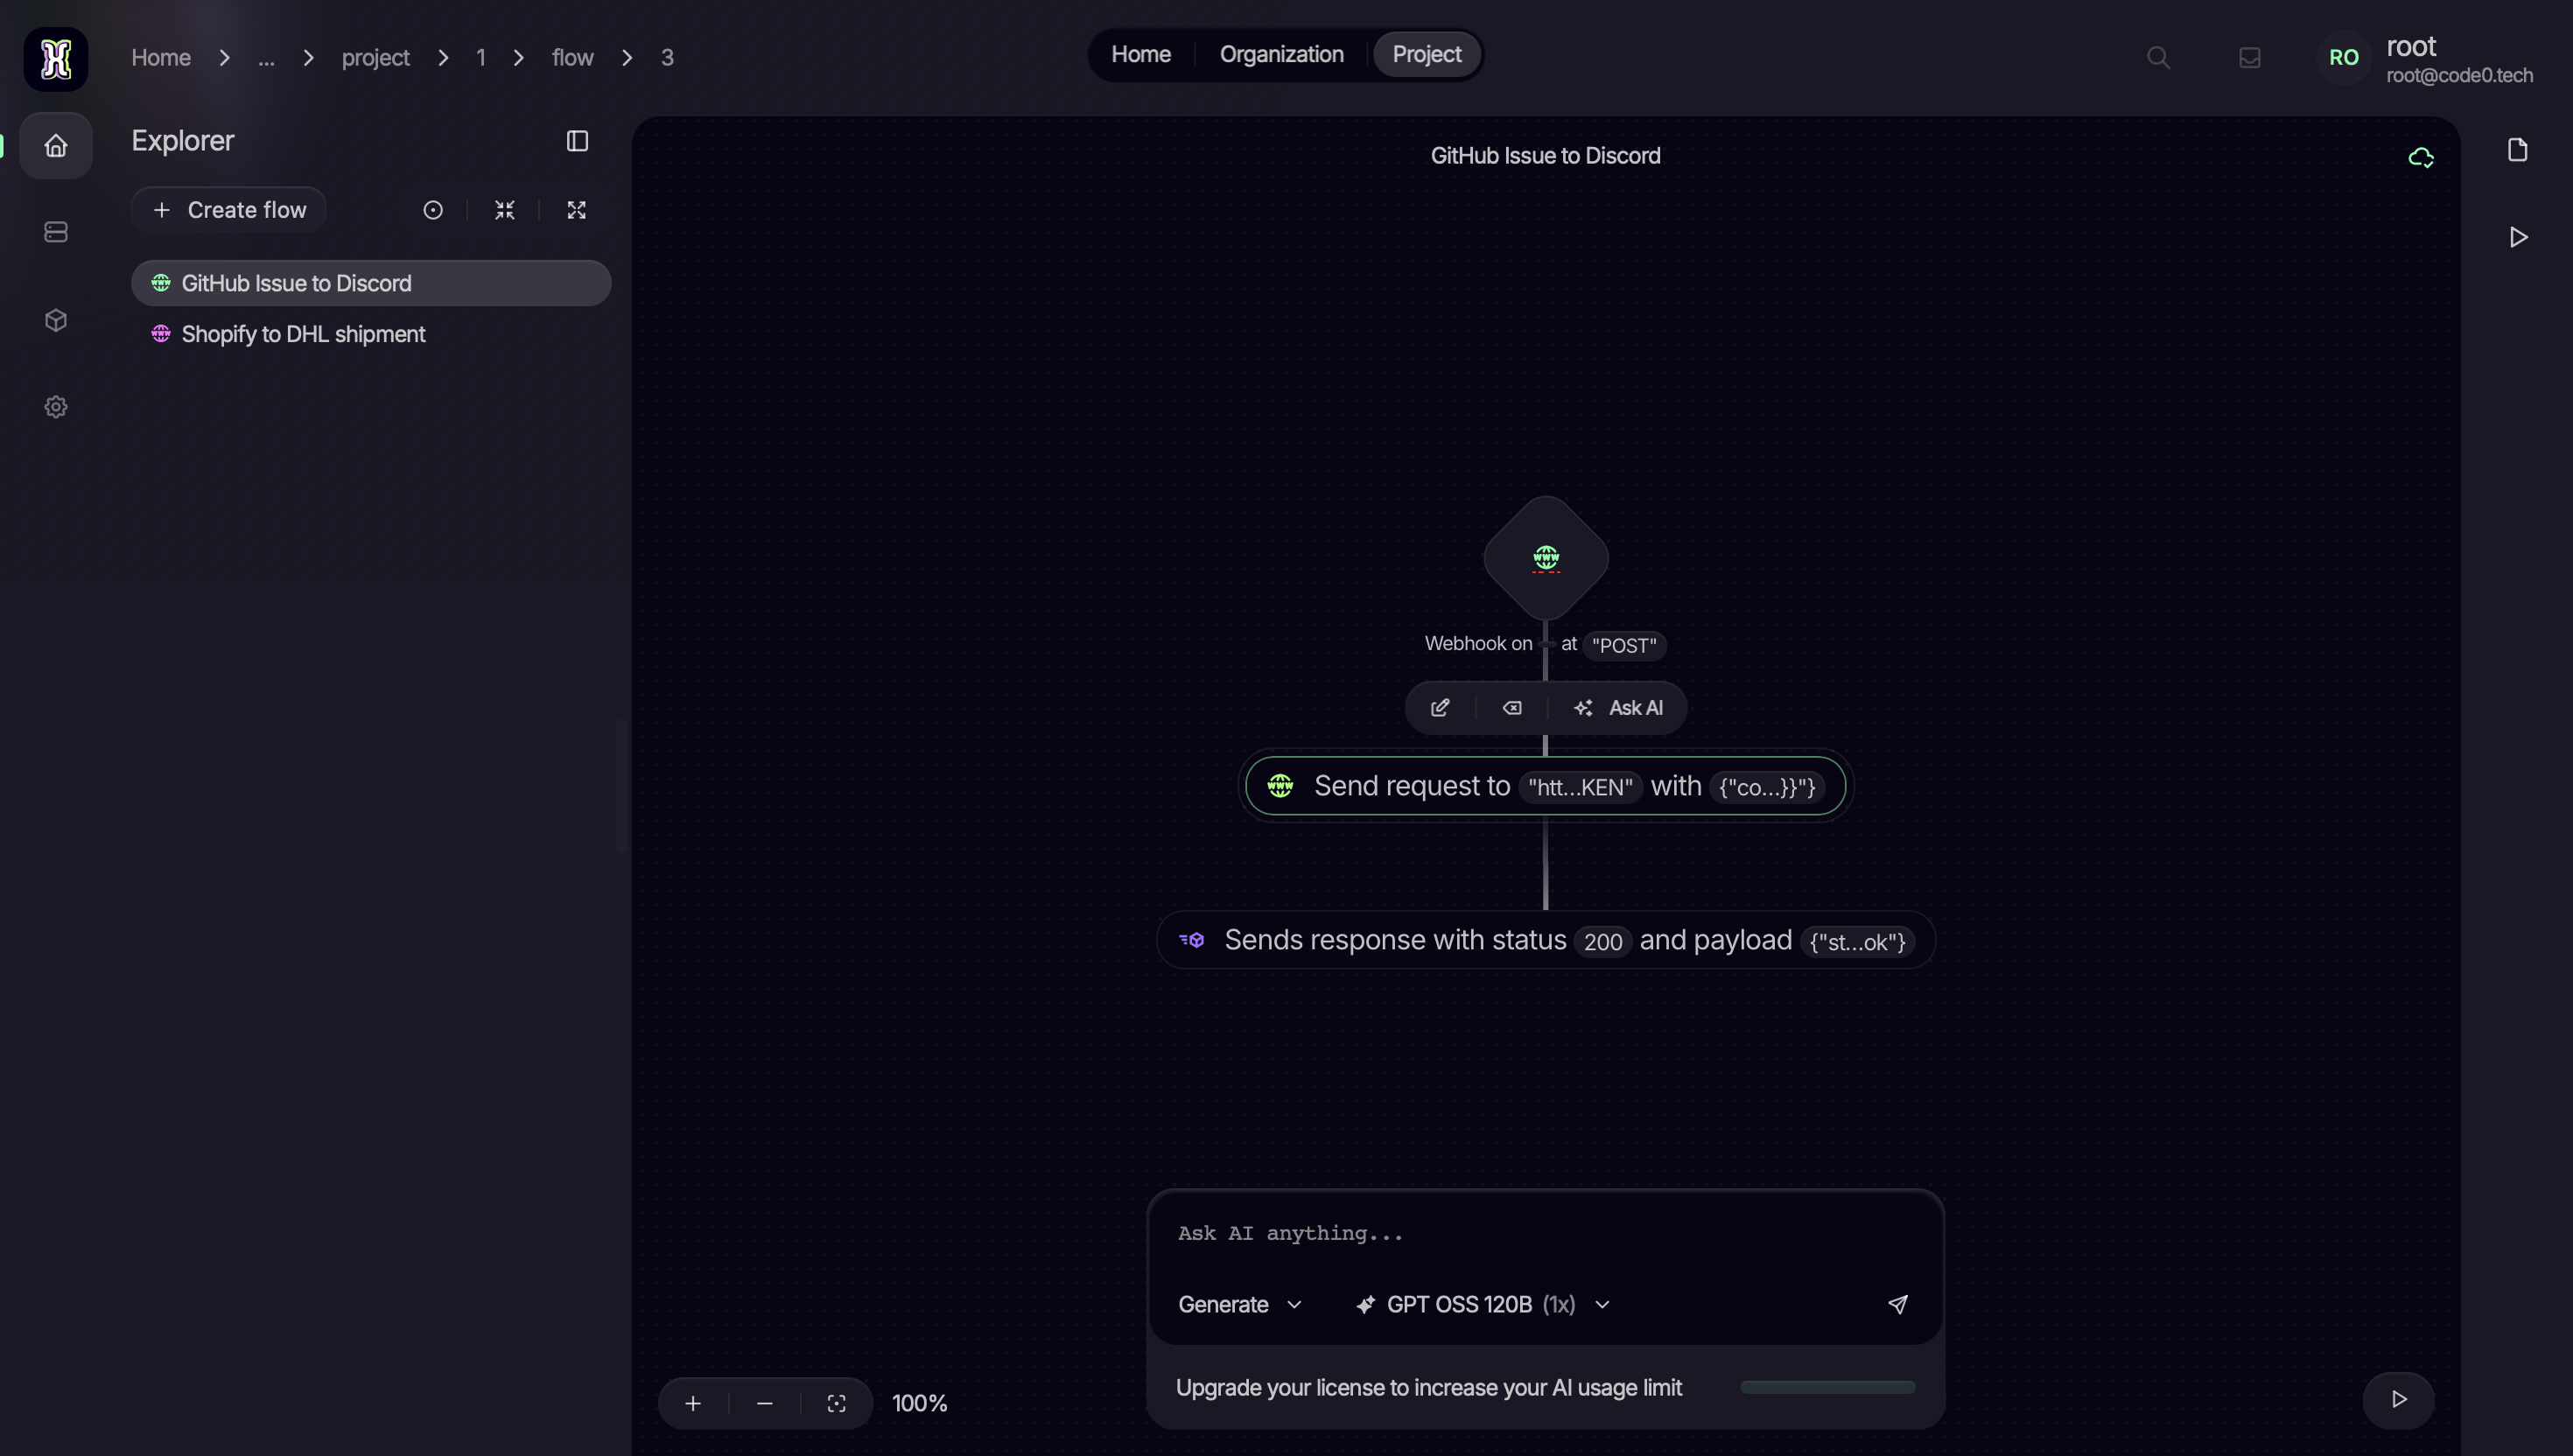Zoom in with the plus icon
The height and width of the screenshot is (1456, 2573).
[x=693, y=1404]
